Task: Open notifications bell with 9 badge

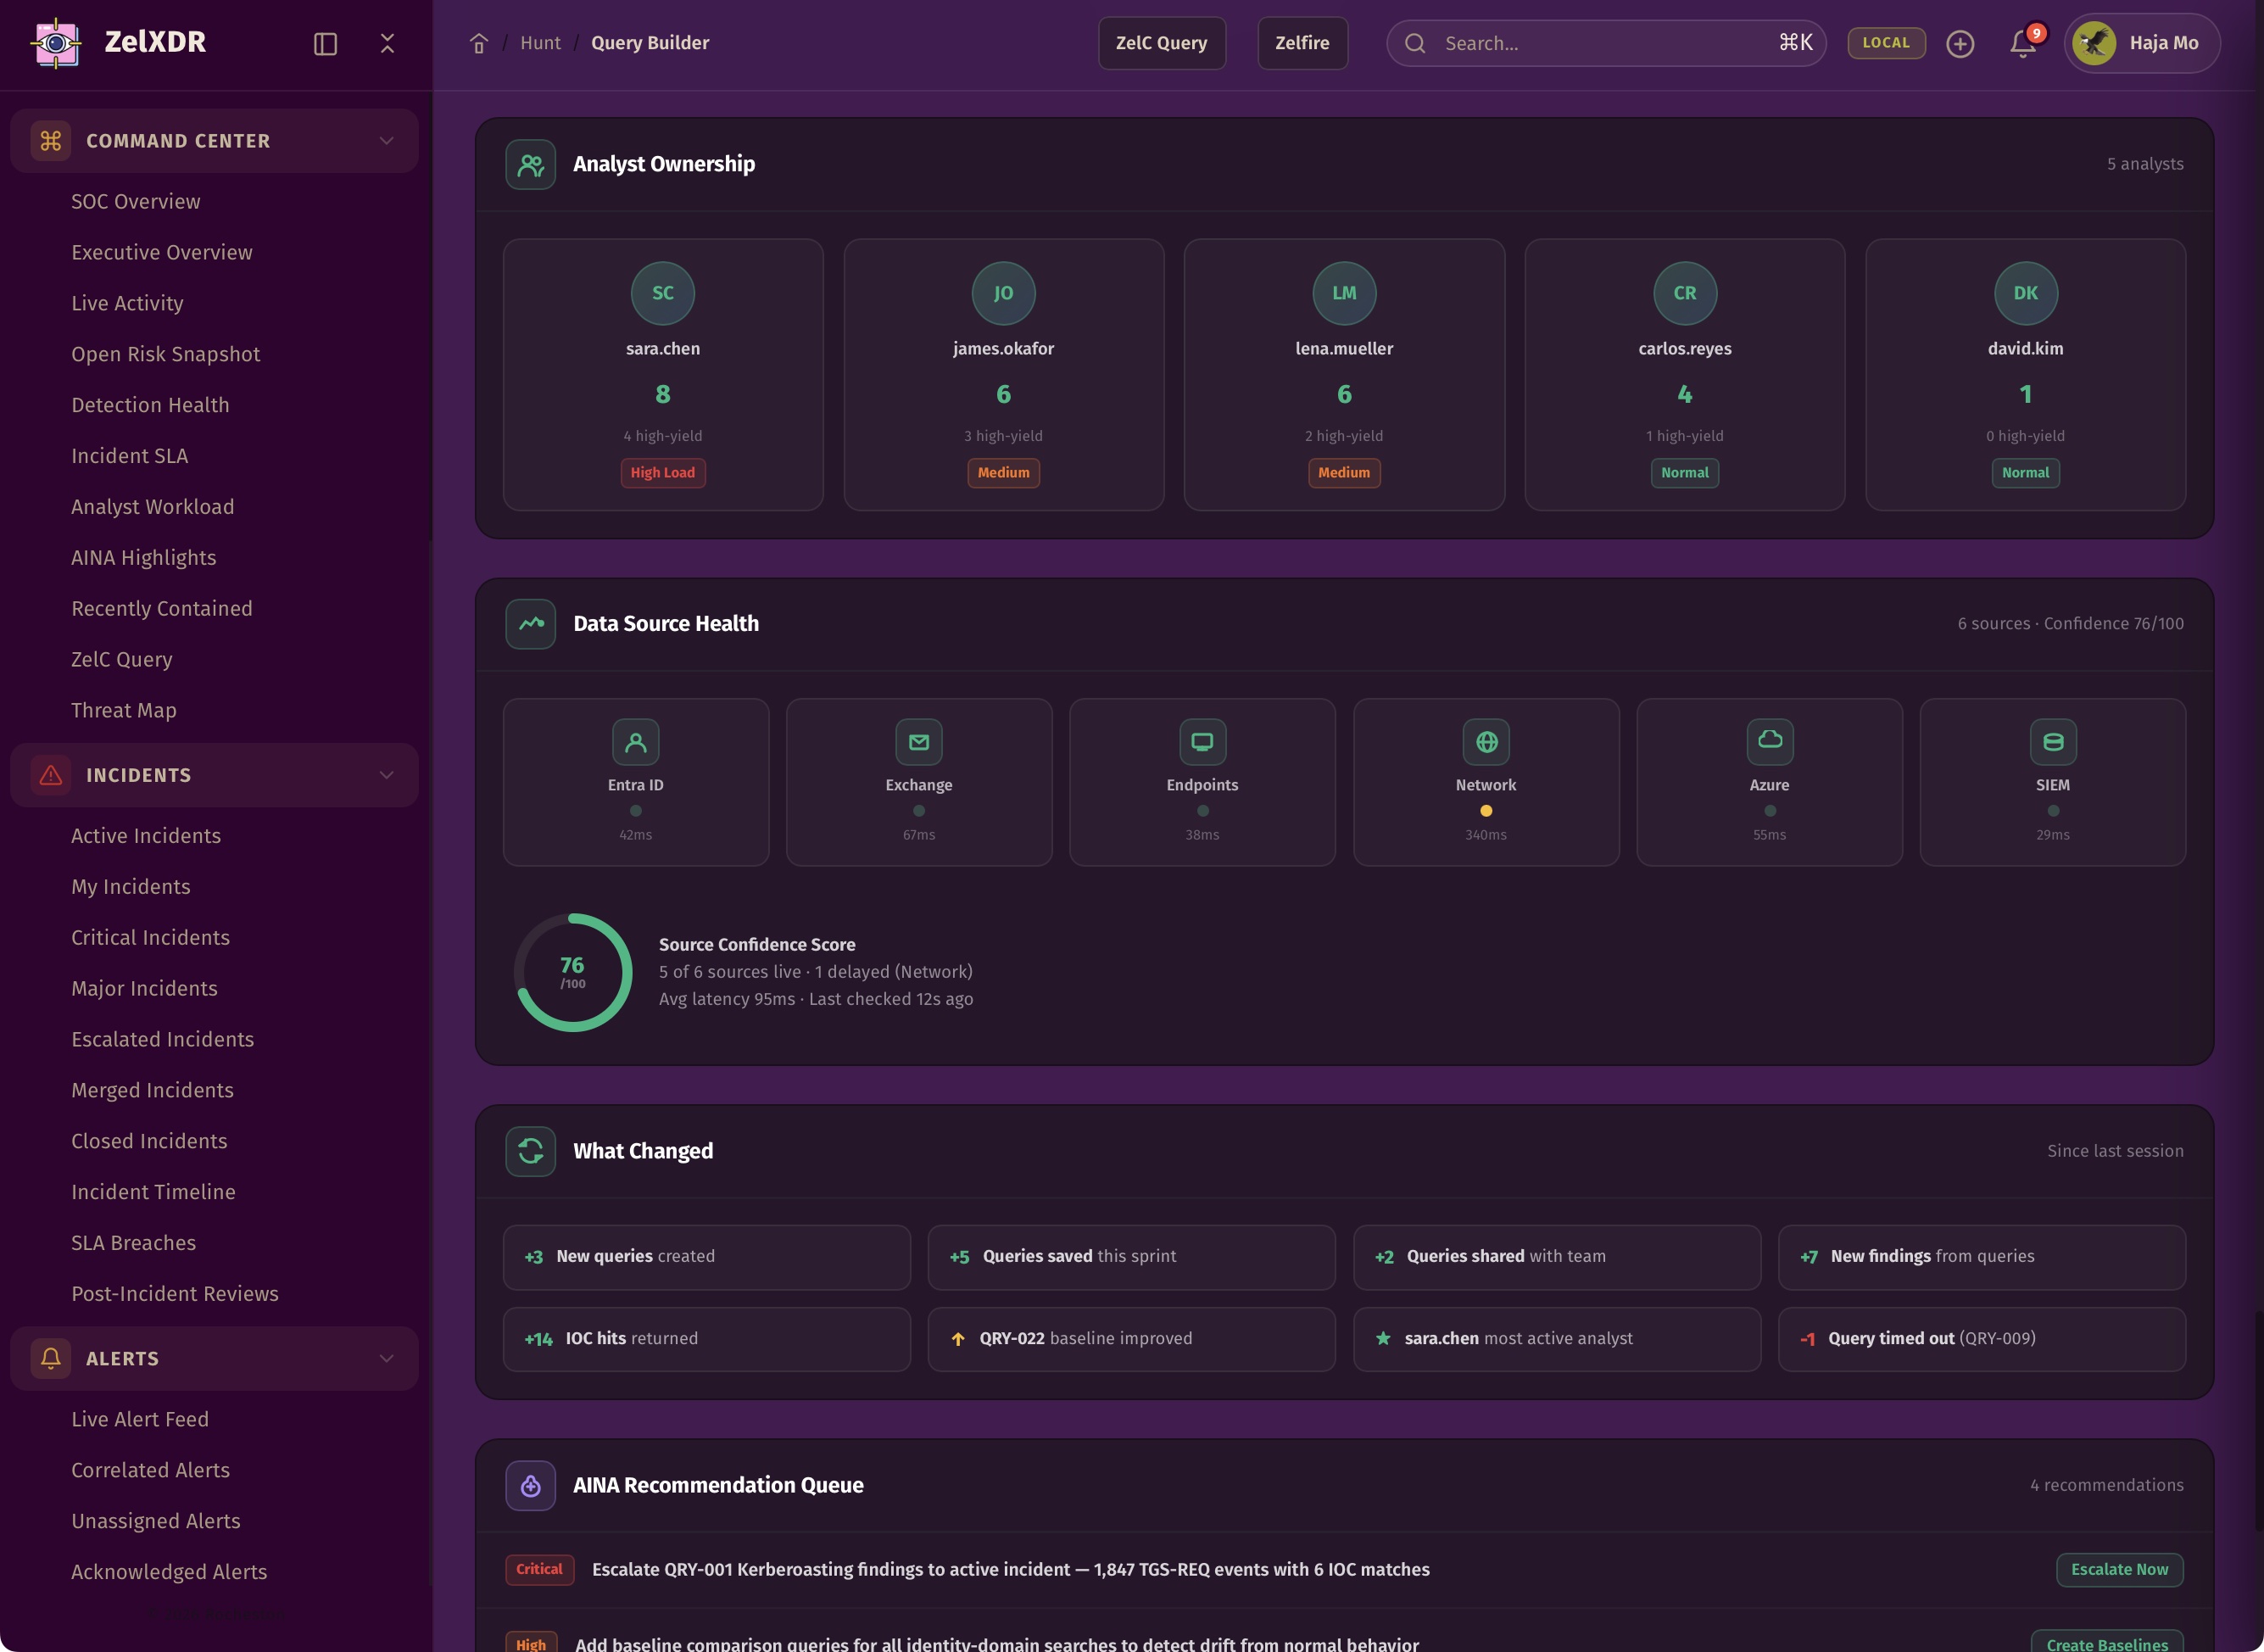Action: click(x=2022, y=43)
